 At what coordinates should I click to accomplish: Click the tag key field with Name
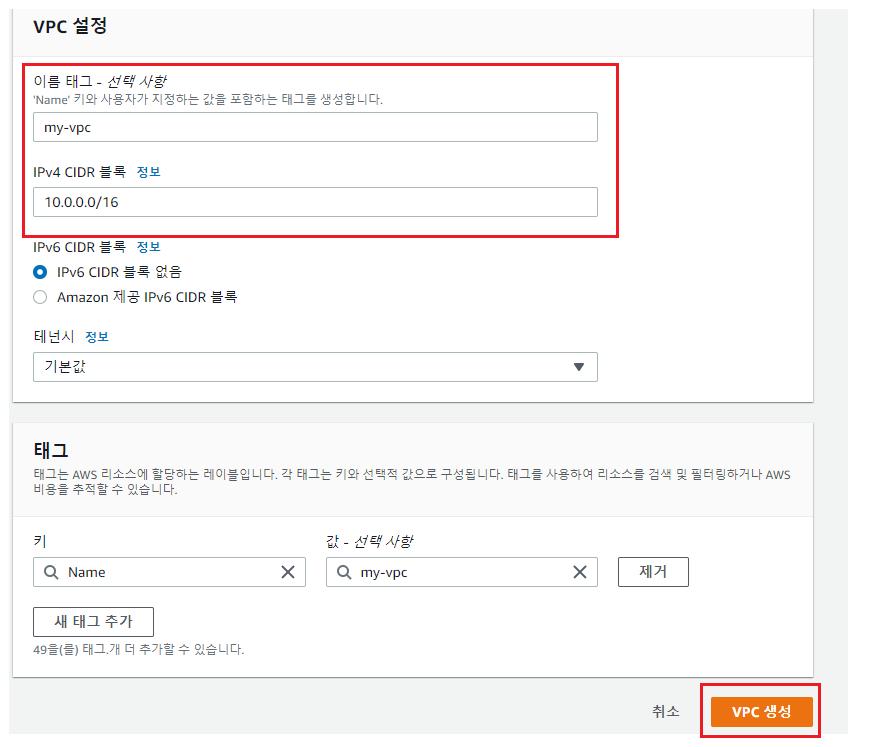tap(169, 572)
